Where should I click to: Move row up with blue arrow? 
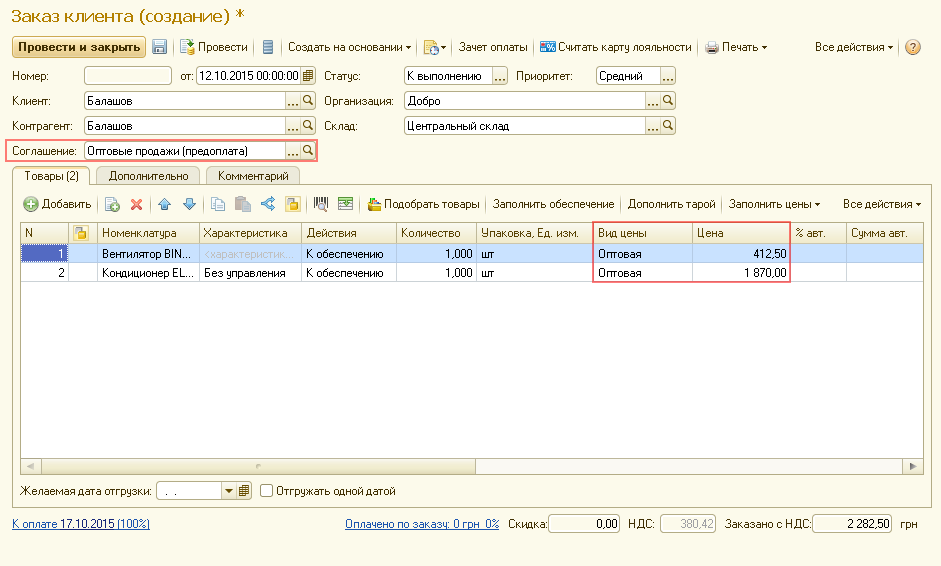[164, 204]
